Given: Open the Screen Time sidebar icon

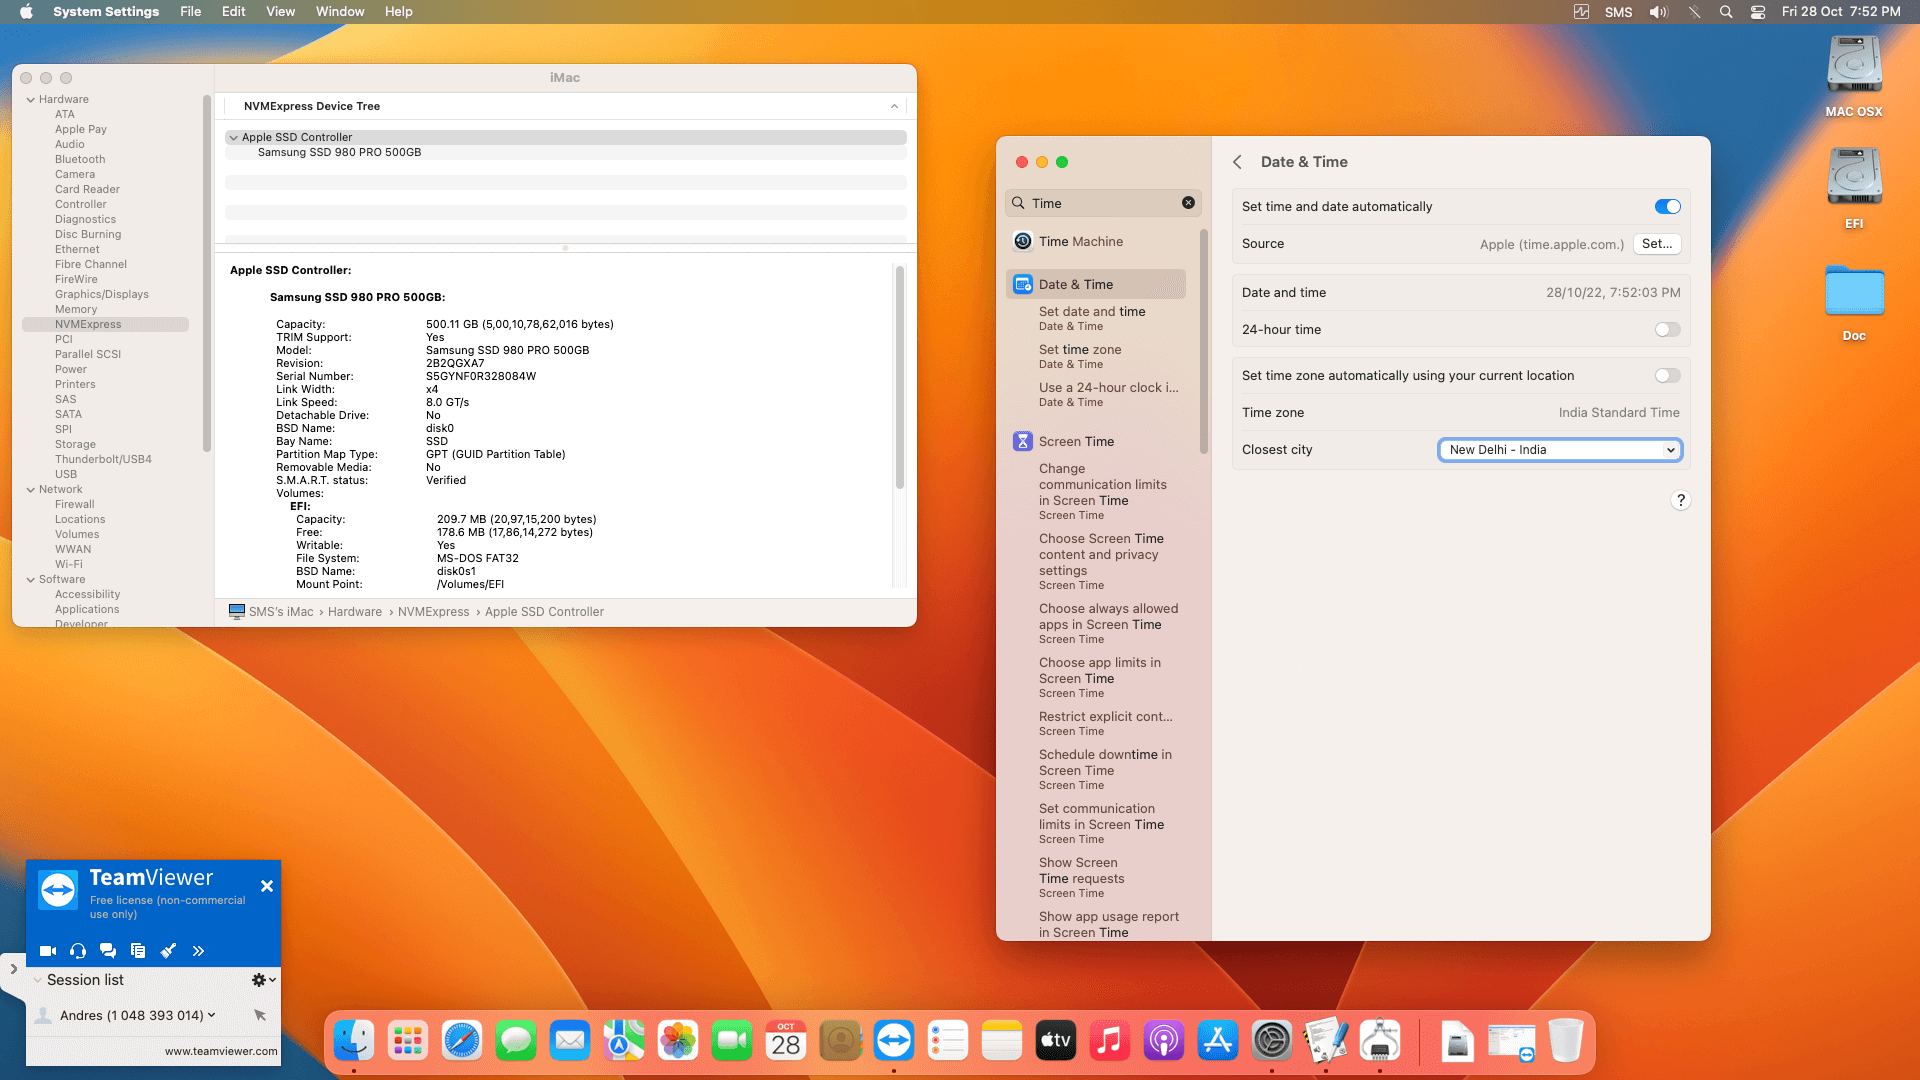Looking at the screenshot, I should point(1022,441).
